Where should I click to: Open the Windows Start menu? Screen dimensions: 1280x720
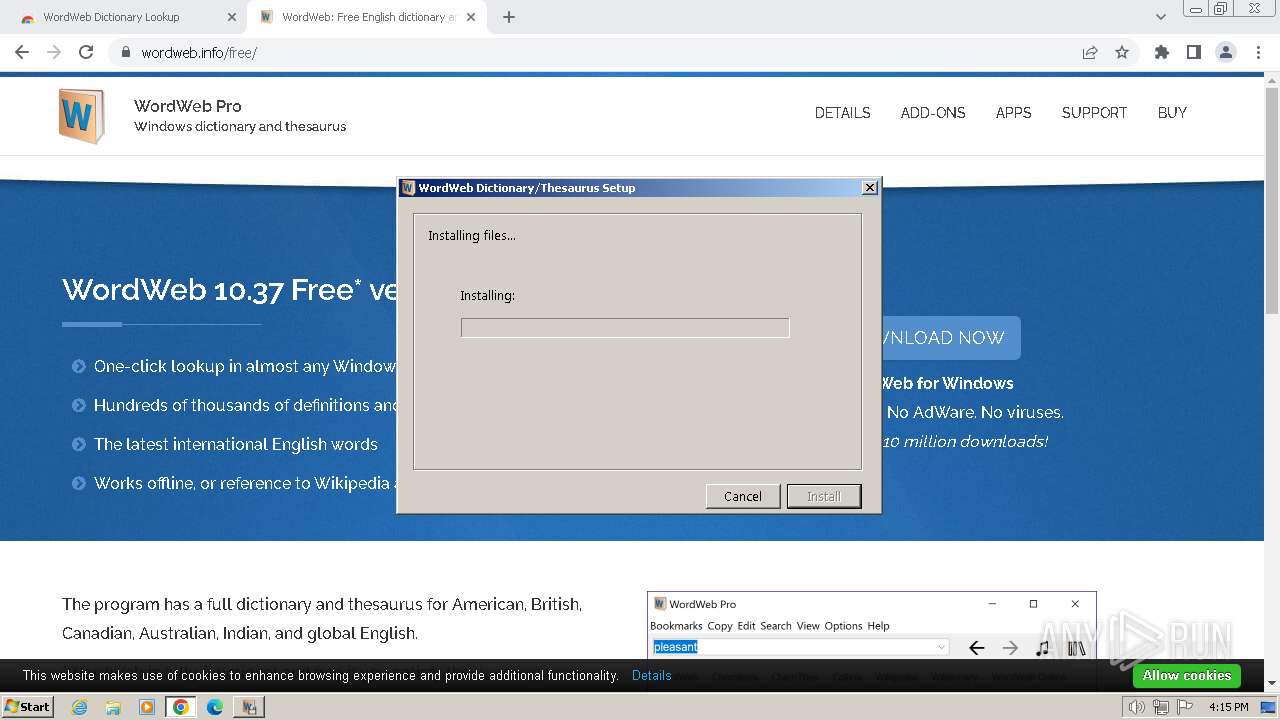27,706
